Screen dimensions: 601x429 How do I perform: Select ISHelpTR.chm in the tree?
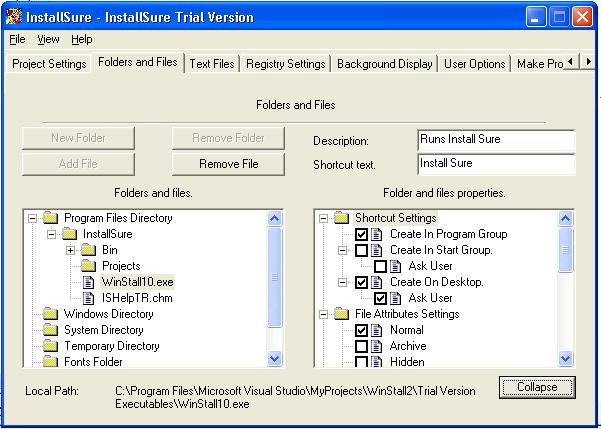click(137, 298)
